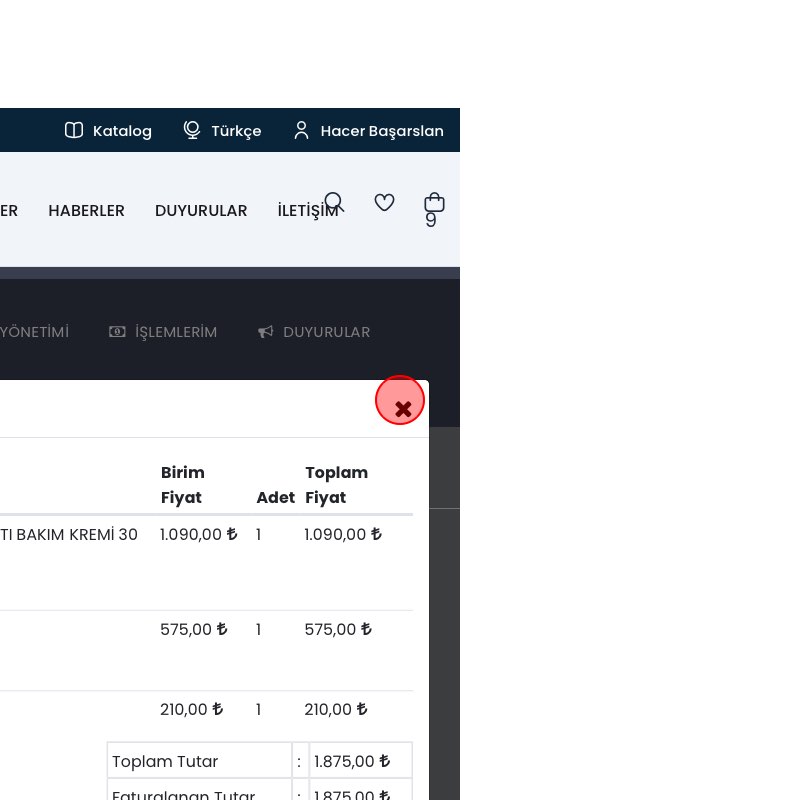
Task: Navigate to the İLETİŞİM page
Action: pos(308,211)
